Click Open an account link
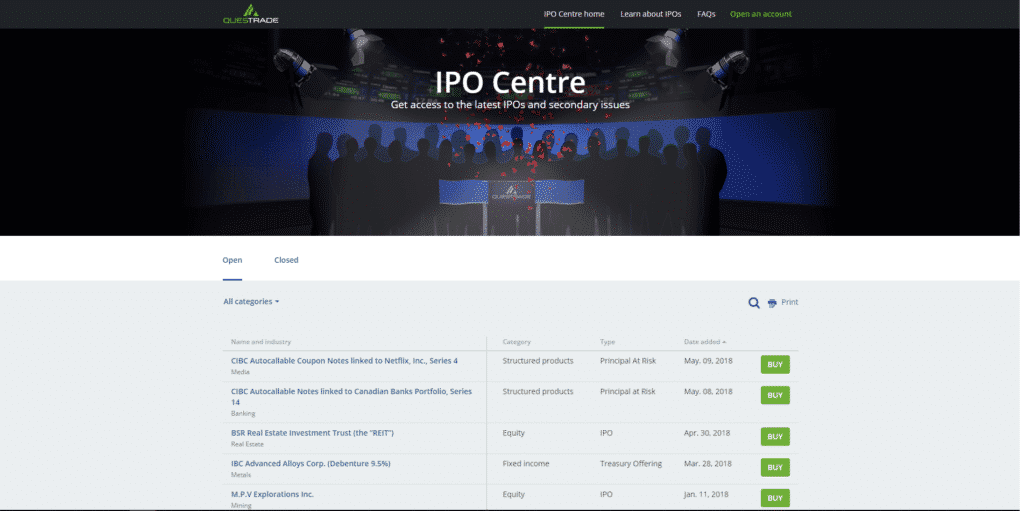Screen dimensions: 1024x511 pos(760,14)
